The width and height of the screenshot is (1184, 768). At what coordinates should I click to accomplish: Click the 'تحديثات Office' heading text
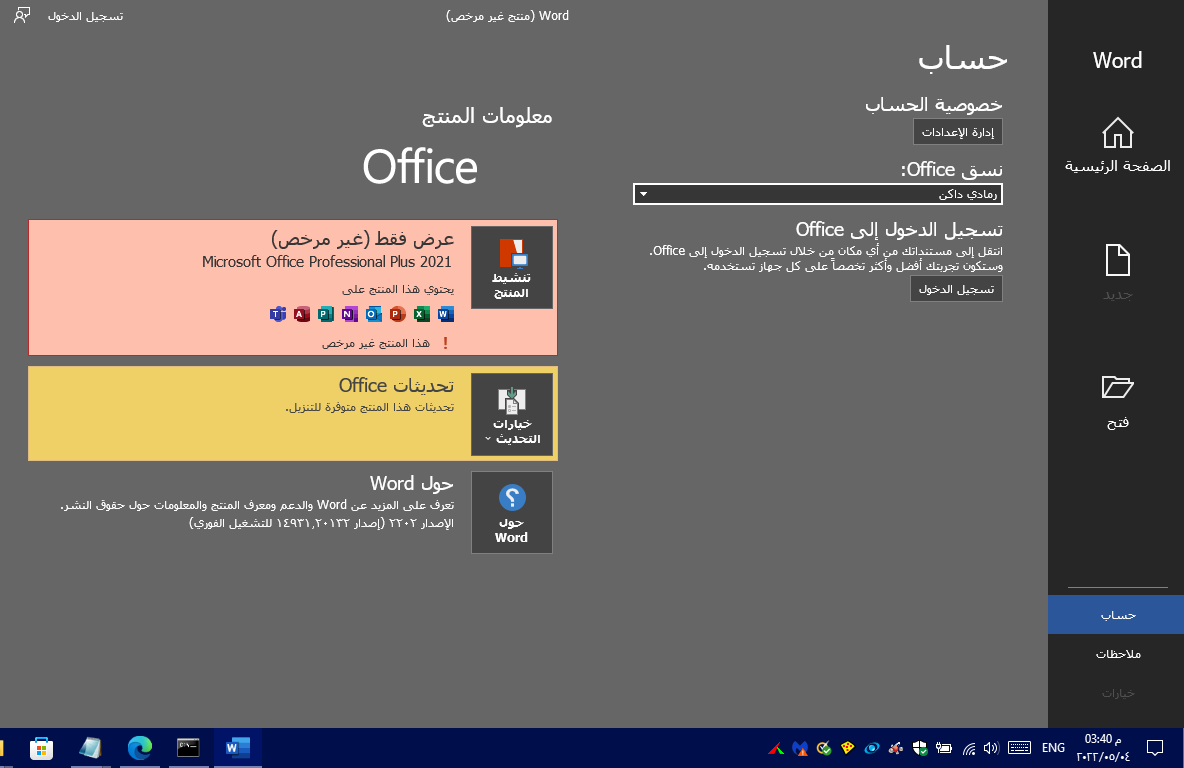click(x=396, y=385)
